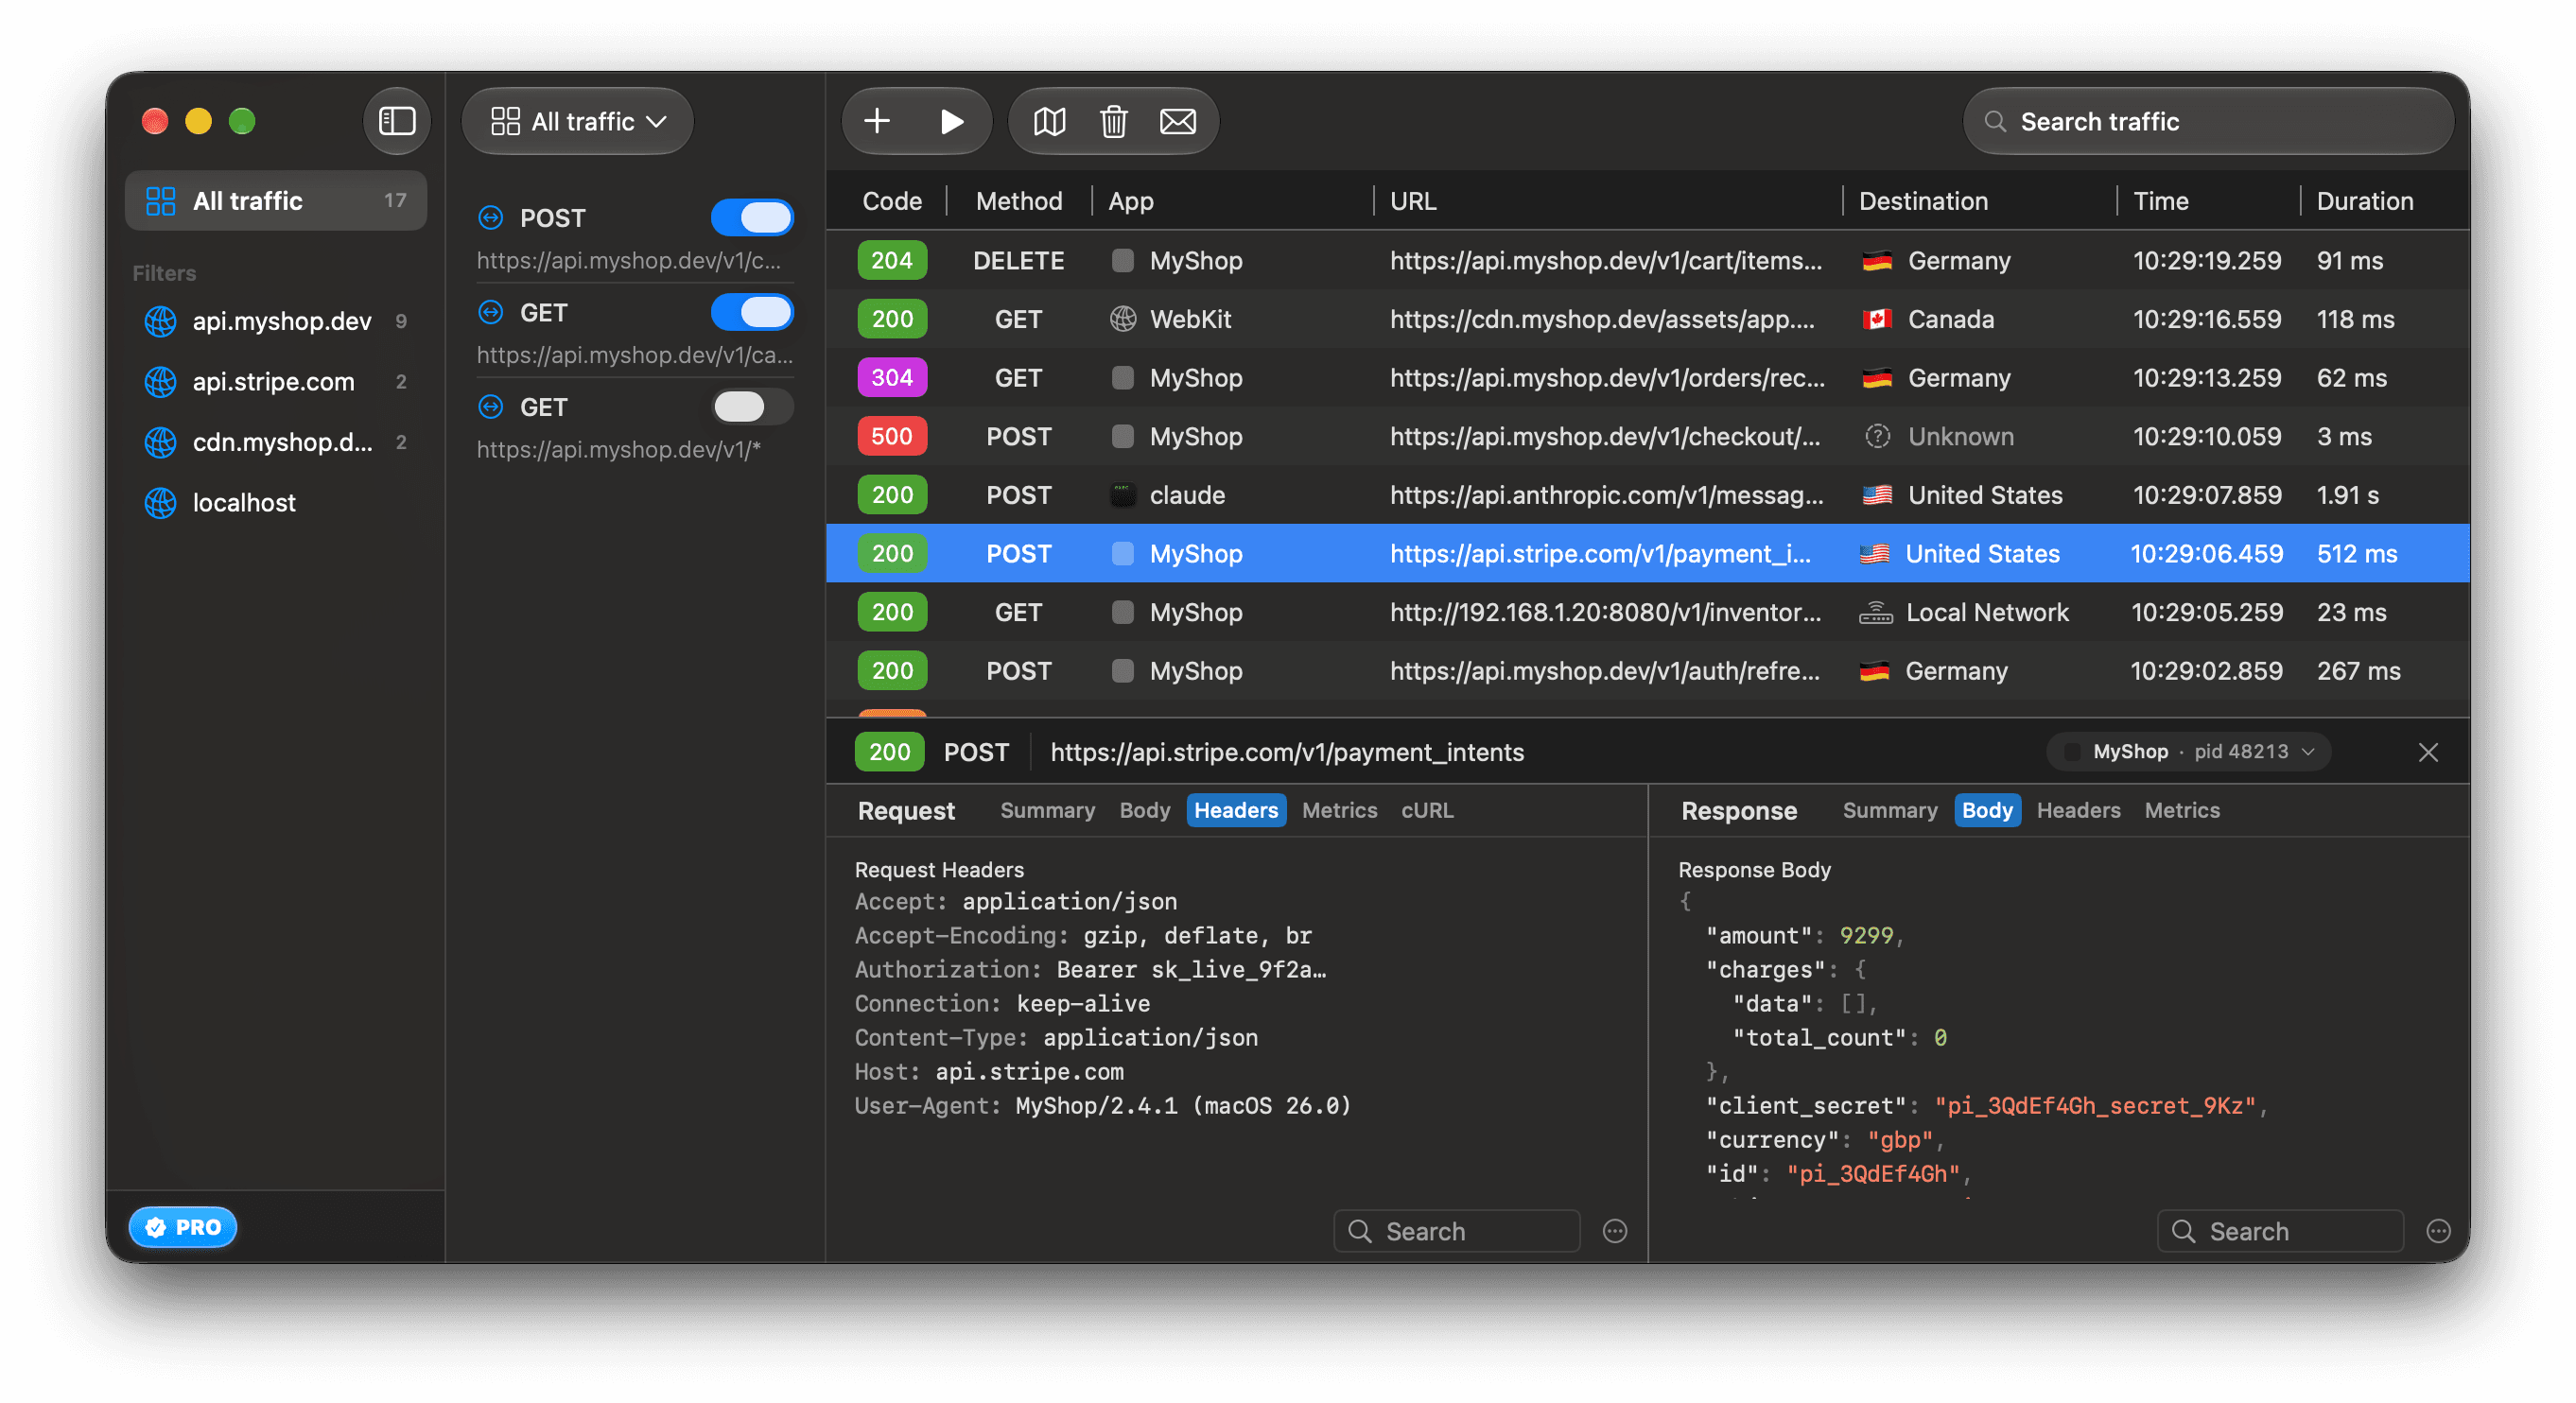Close the request detail panel
Viewport: 2576px width, 1403px height.
click(x=2427, y=752)
